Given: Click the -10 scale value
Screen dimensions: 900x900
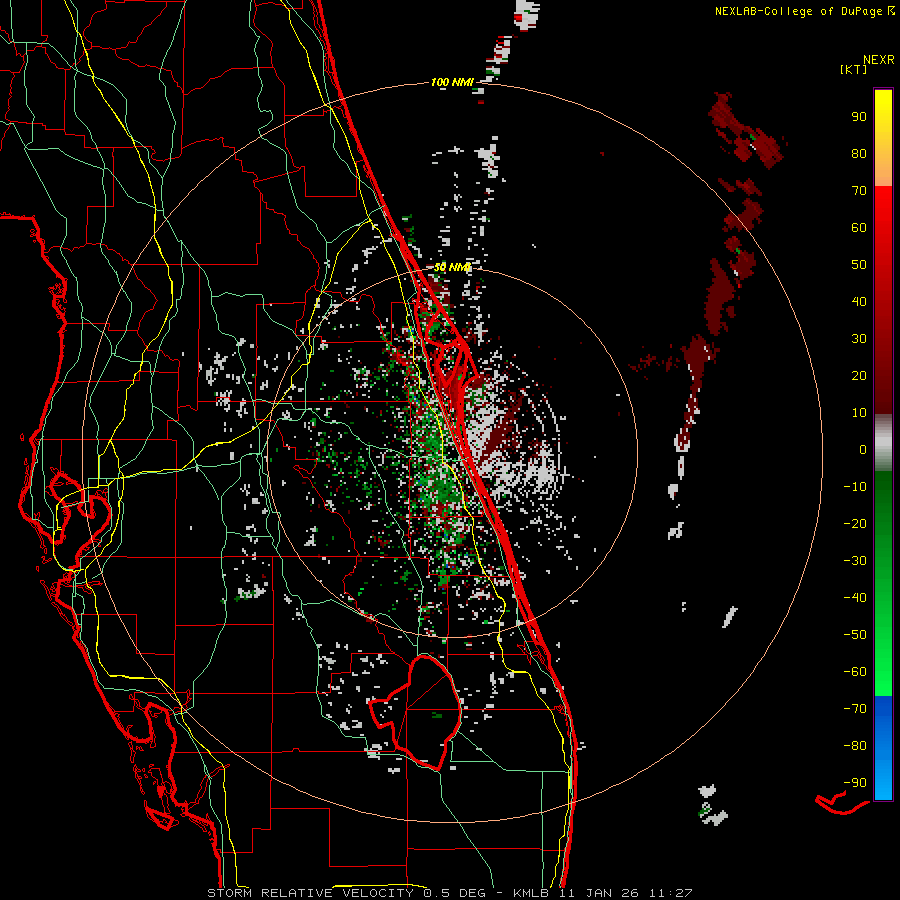Looking at the screenshot, I should [x=855, y=487].
